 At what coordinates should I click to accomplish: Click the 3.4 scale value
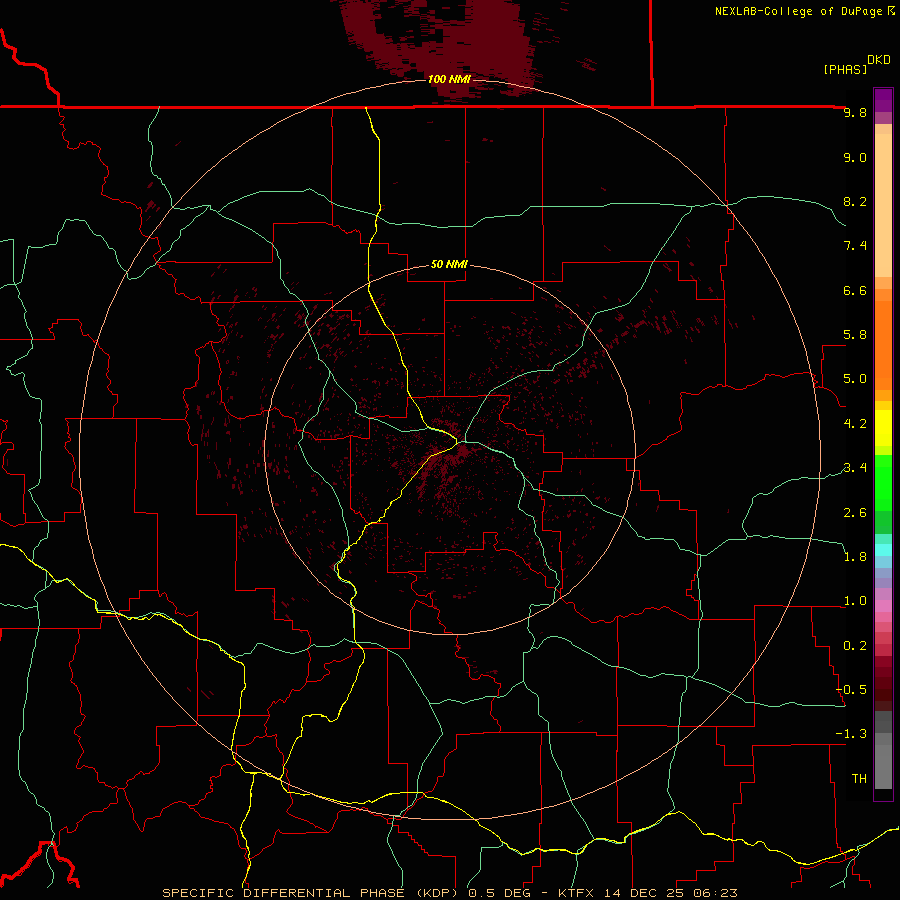tap(855, 468)
